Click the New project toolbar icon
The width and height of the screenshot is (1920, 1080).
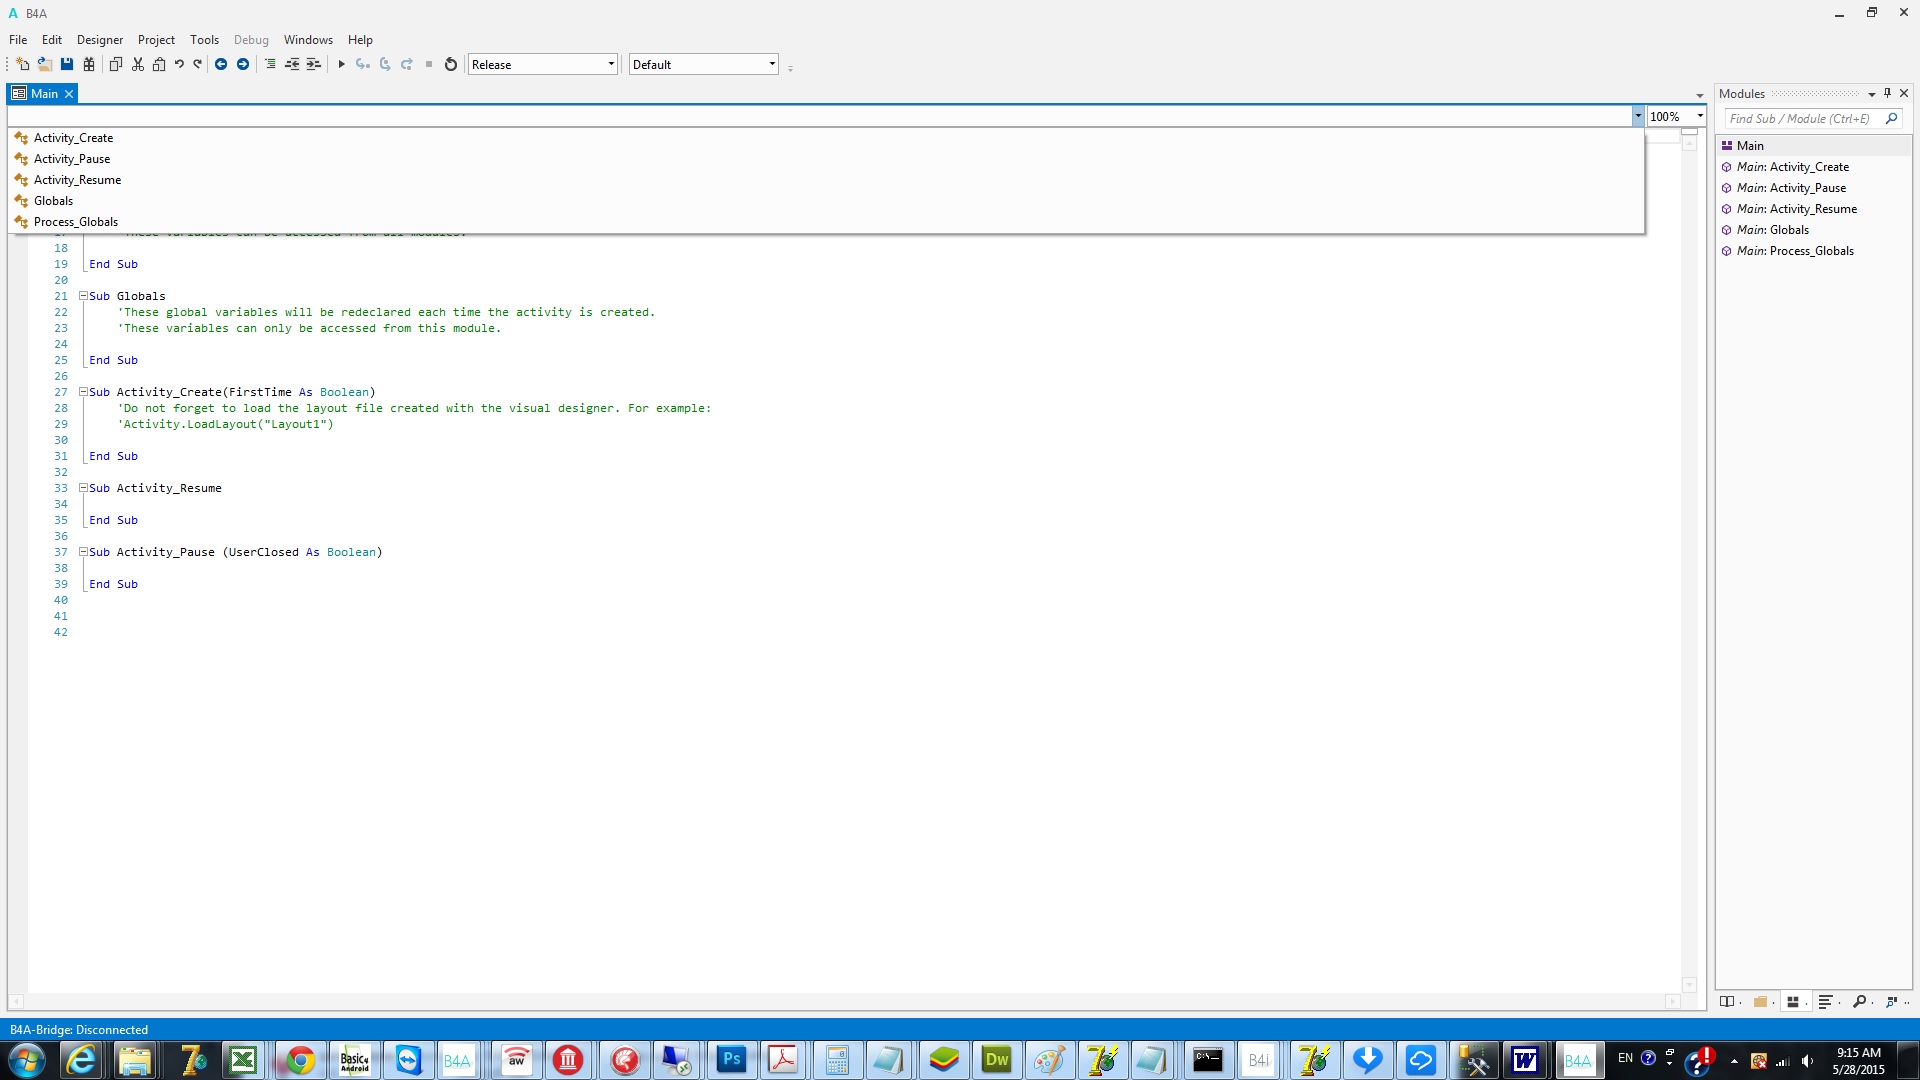[x=23, y=64]
